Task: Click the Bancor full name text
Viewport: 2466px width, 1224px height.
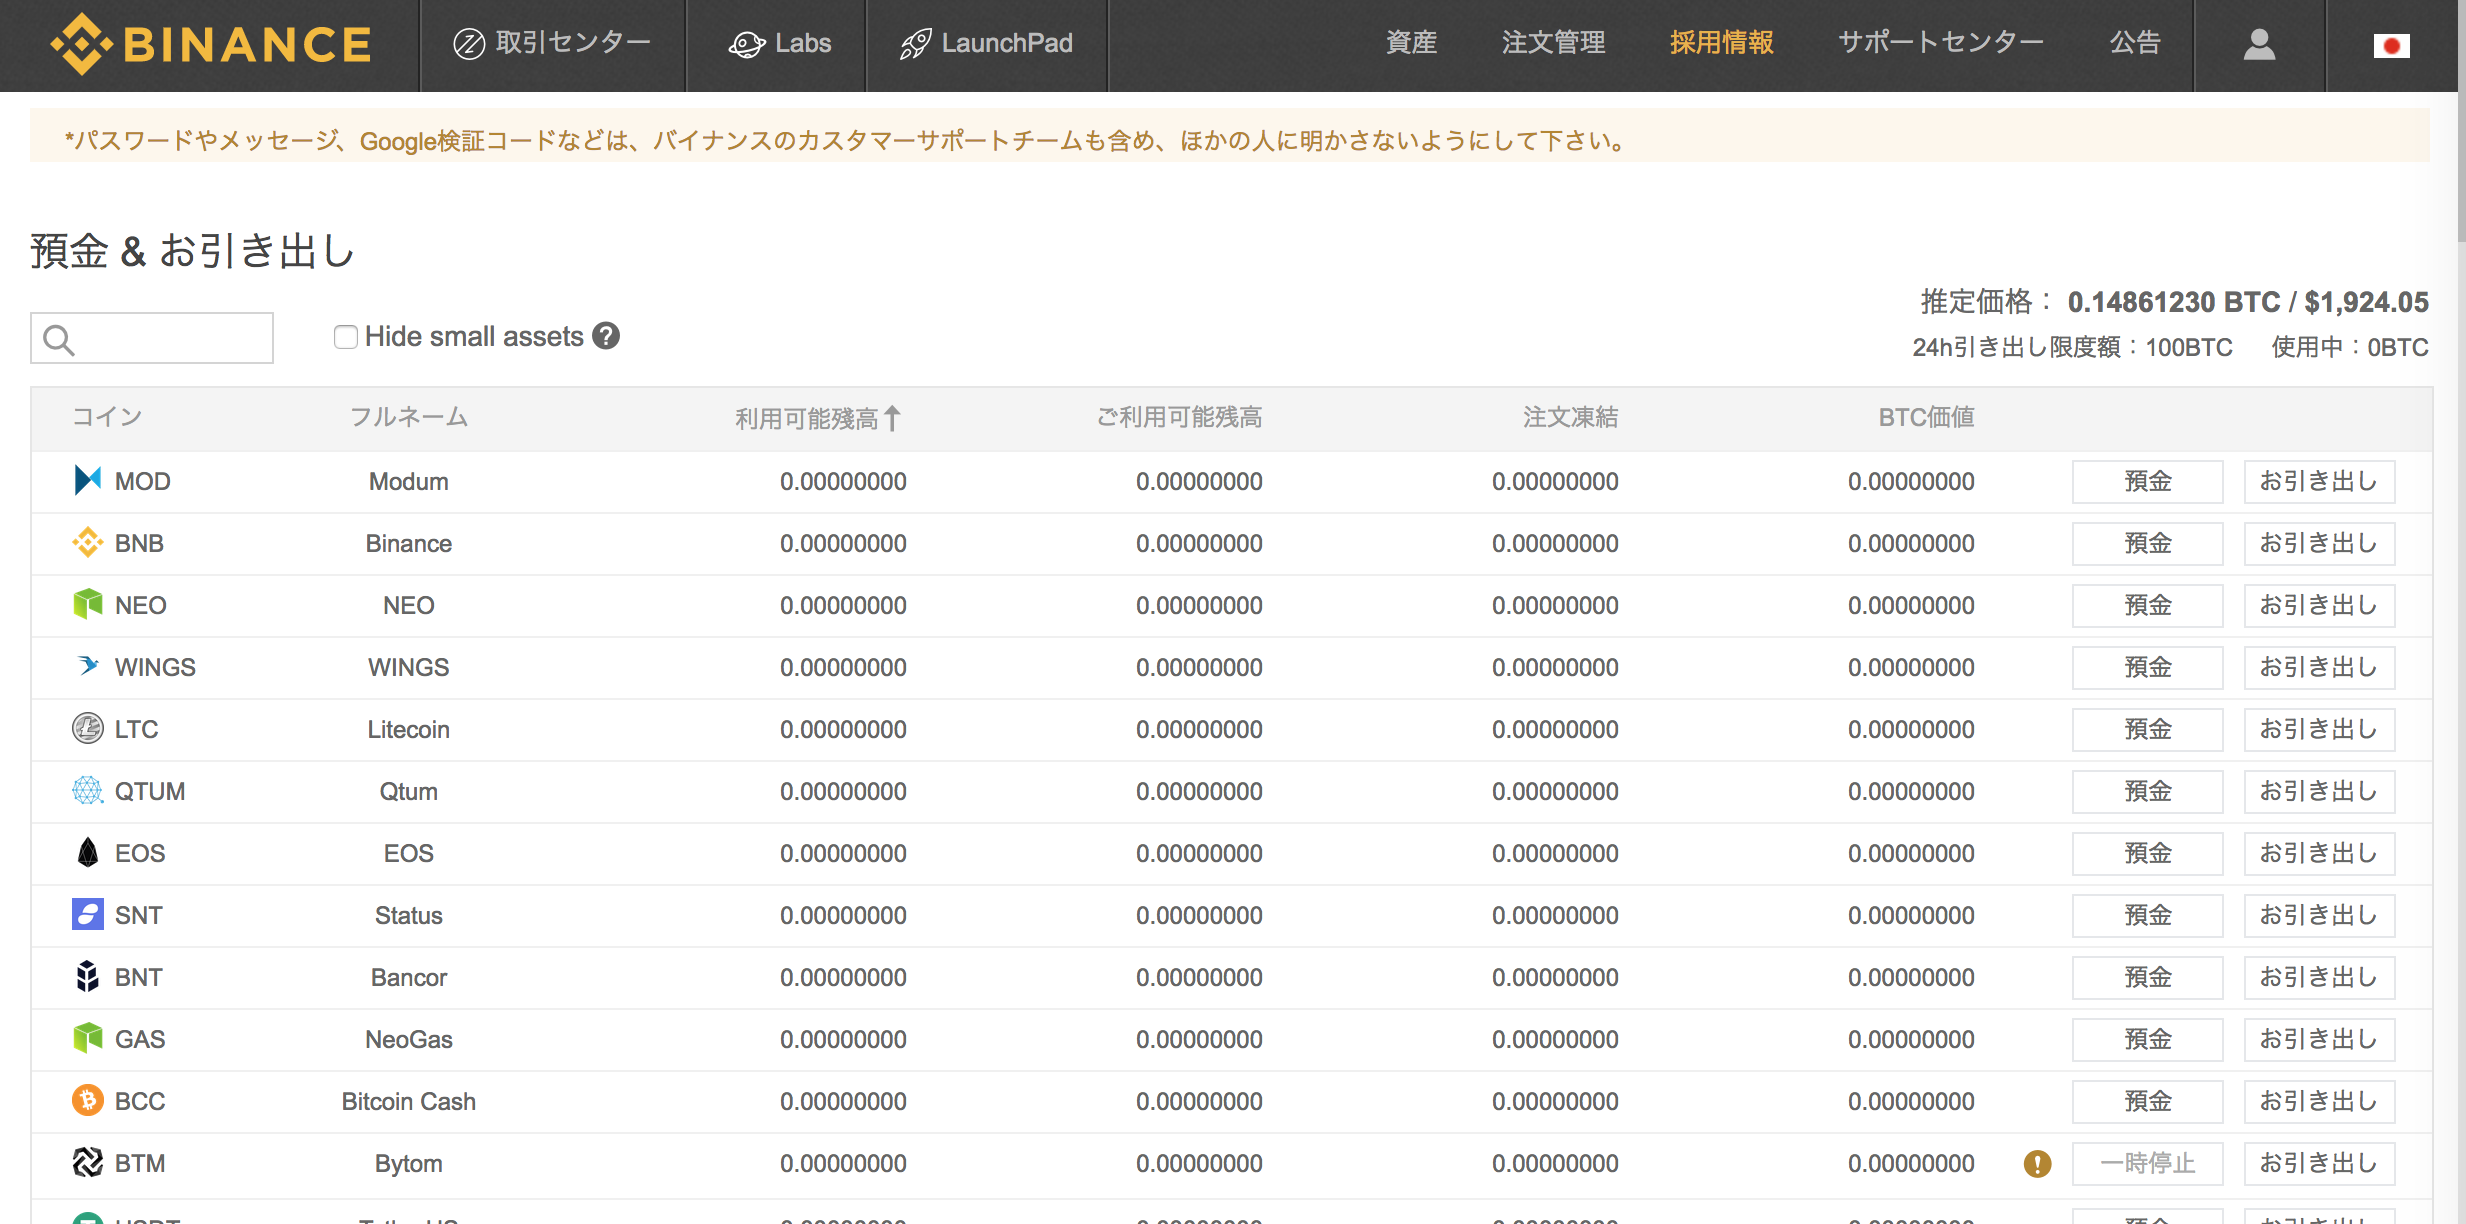Action: (x=409, y=977)
